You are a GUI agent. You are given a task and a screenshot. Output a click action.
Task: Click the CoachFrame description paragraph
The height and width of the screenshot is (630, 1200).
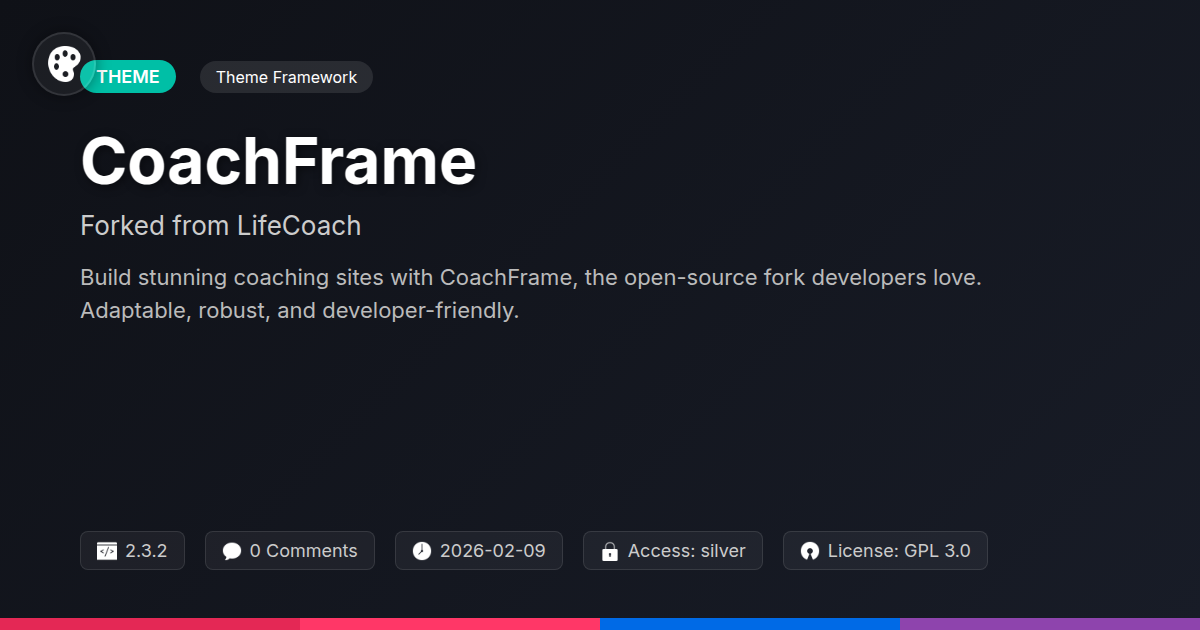tap(530, 294)
